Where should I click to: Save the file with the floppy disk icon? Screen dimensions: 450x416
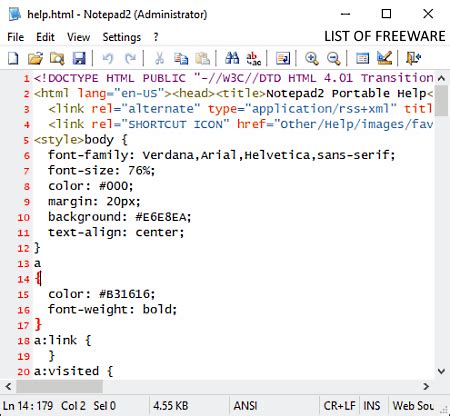tap(79, 58)
